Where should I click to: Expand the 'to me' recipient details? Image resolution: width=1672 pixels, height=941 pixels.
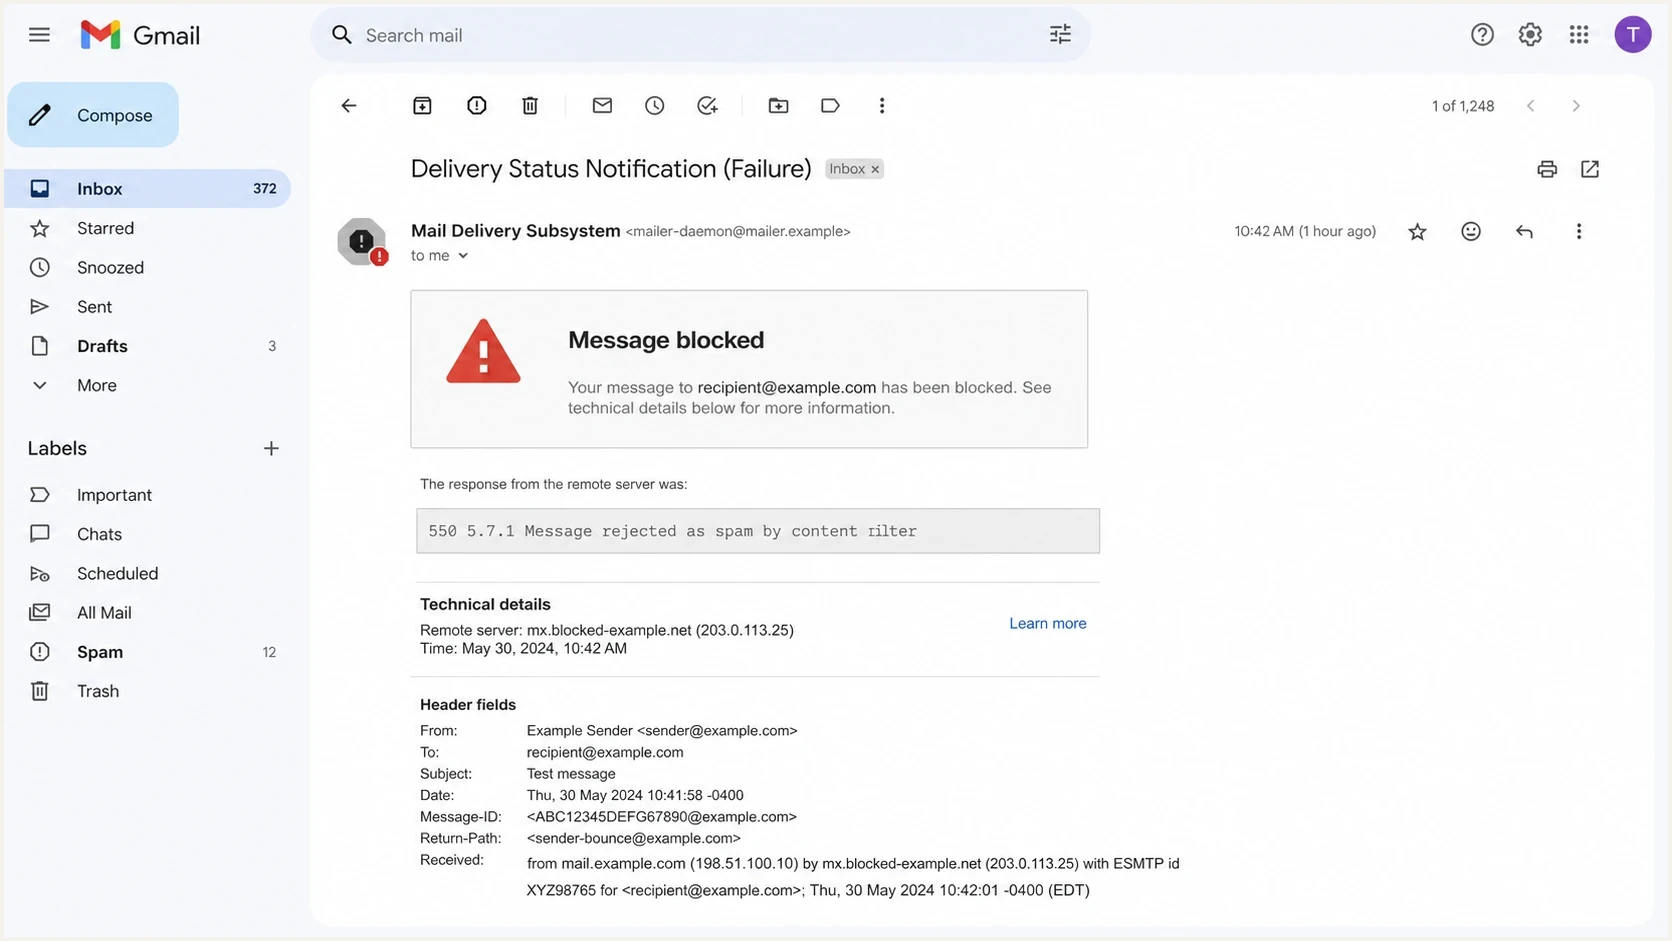click(x=463, y=256)
